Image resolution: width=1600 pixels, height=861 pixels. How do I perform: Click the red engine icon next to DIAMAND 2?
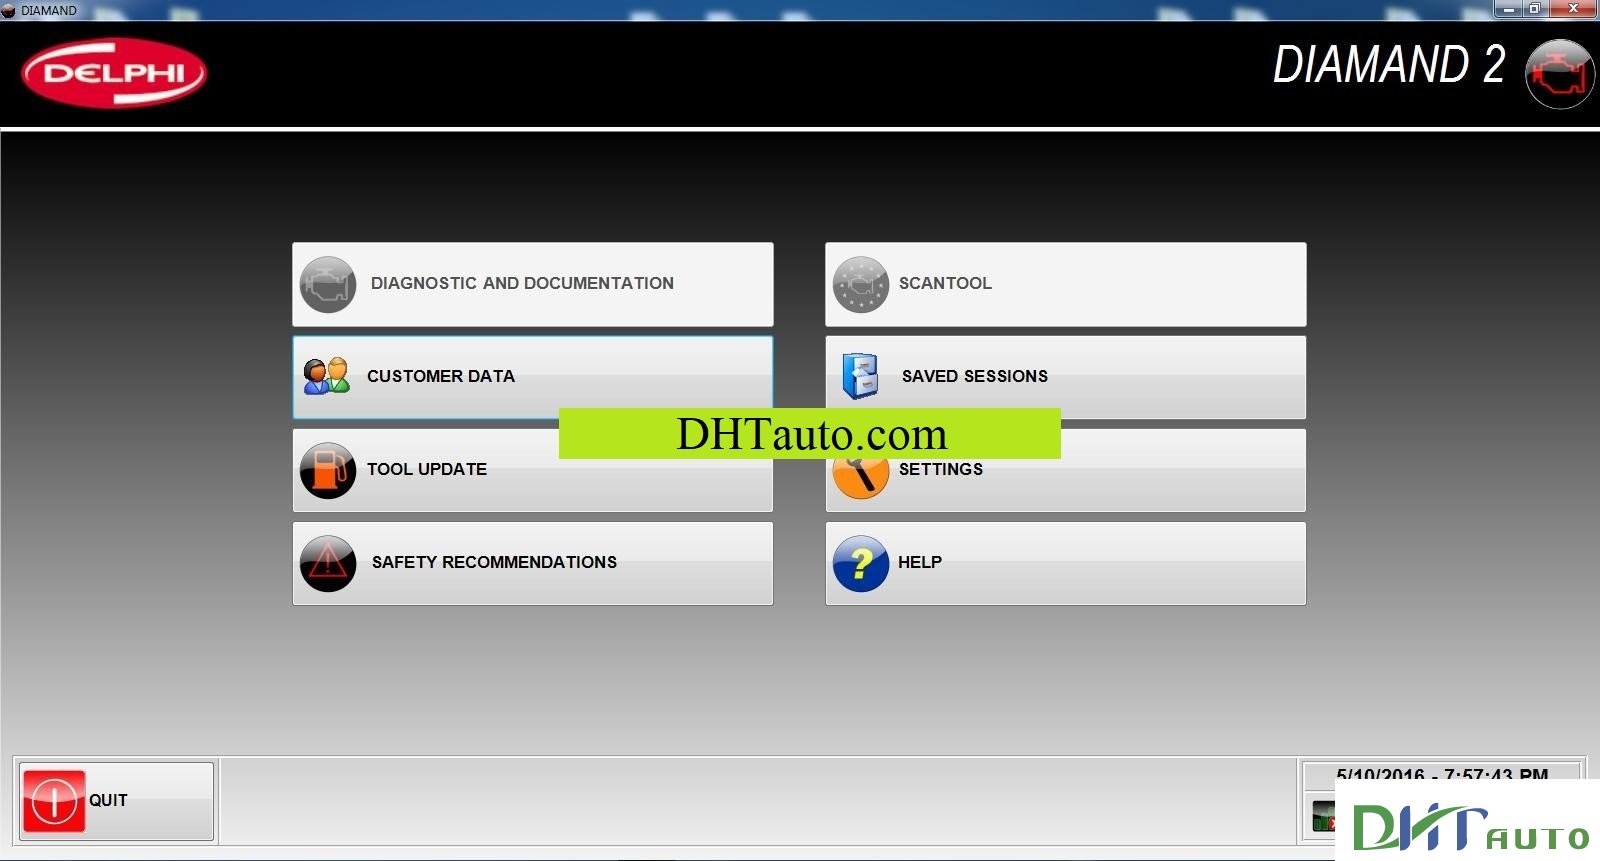point(1559,74)
